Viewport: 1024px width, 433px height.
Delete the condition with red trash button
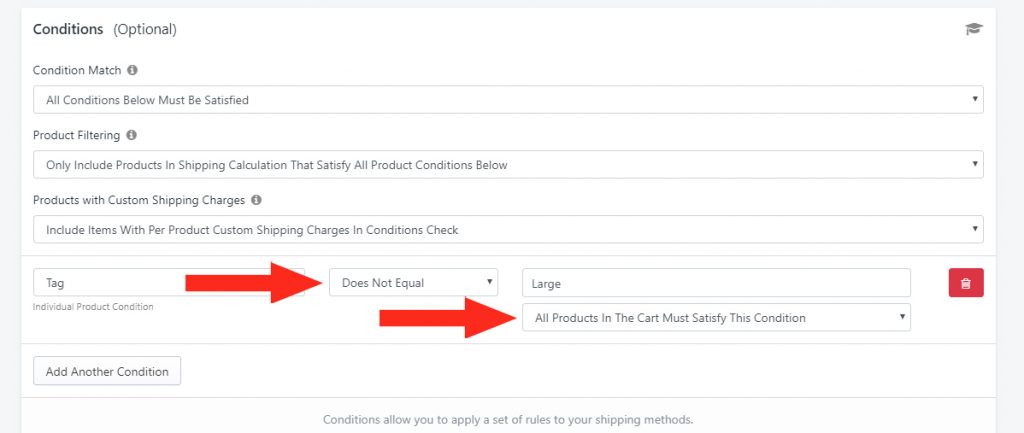pyautogui.click(x=966, y=283)
